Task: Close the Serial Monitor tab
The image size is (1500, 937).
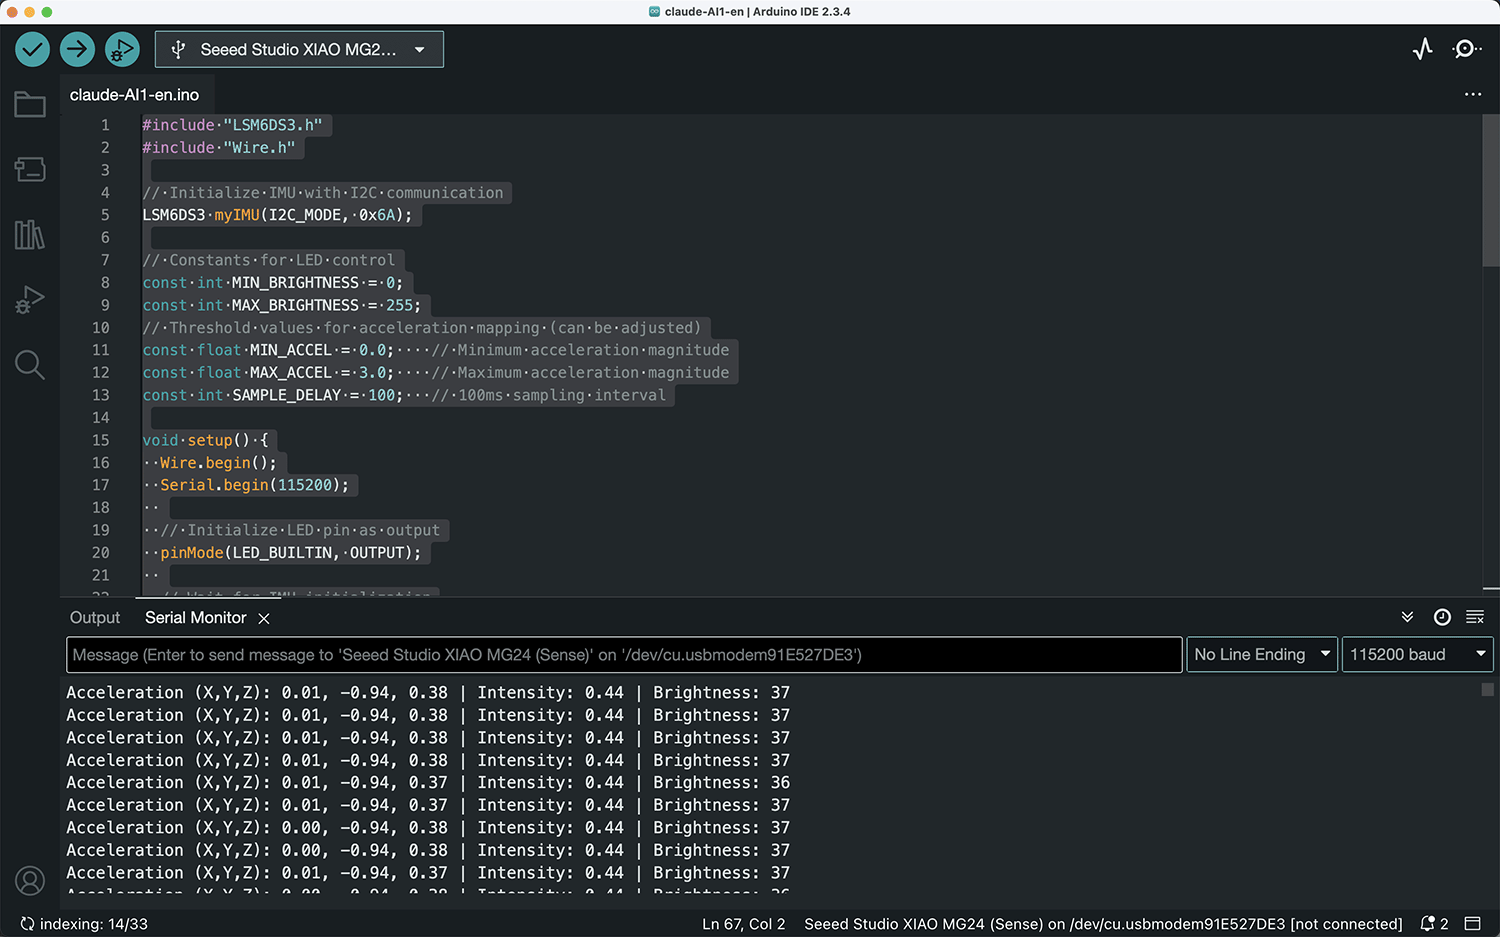Action: pyautogui.click(x=264, y=618)
